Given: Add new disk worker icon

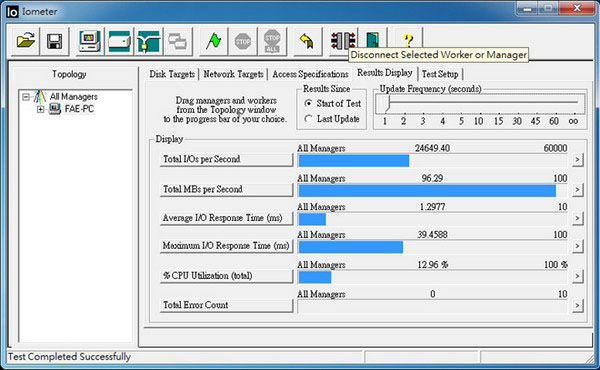Looking at the screenshot, I should pos(119,41).
